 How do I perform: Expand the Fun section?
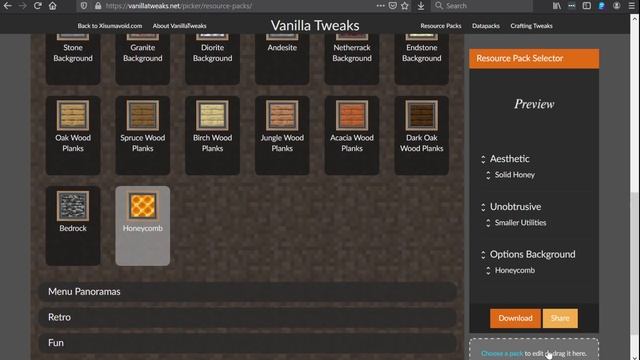(x=248, y=343)
